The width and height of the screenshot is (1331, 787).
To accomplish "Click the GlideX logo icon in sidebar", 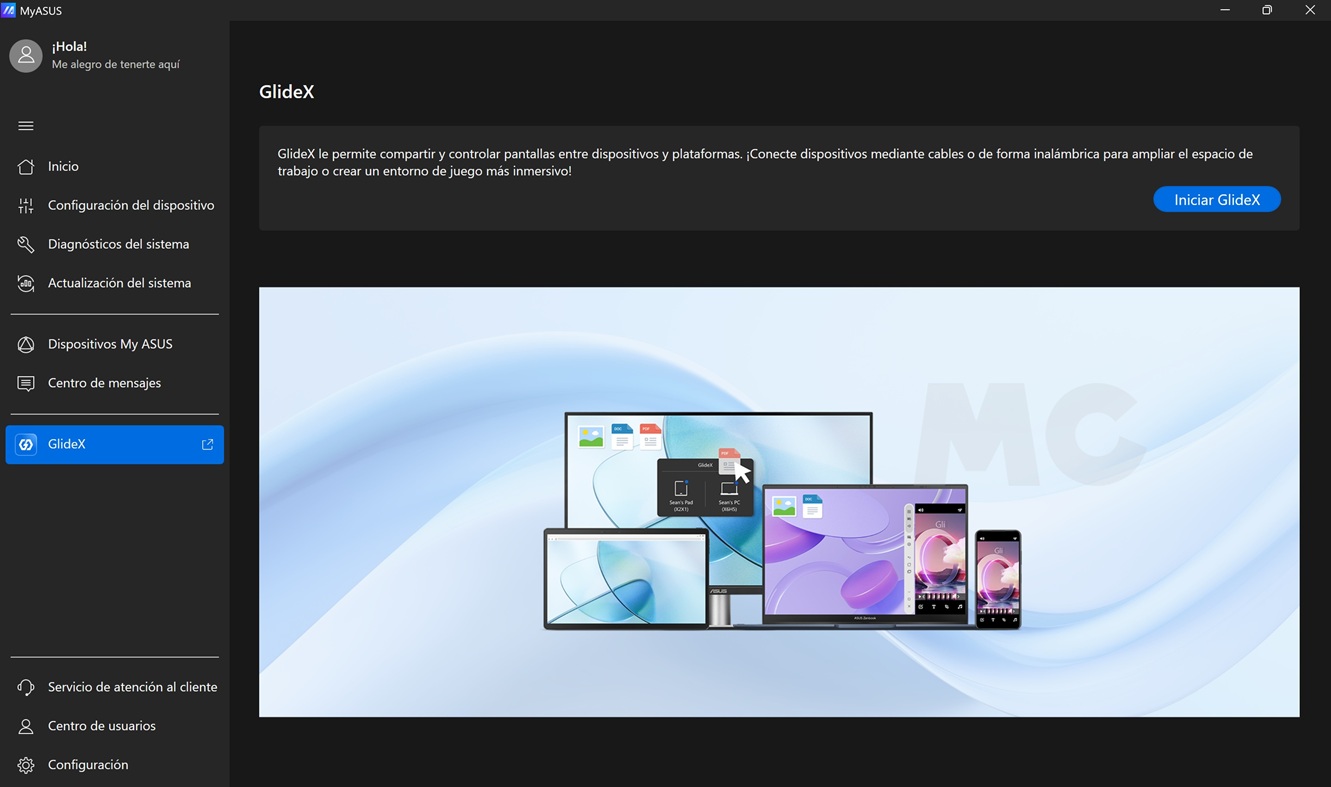I will coord(26,445).
